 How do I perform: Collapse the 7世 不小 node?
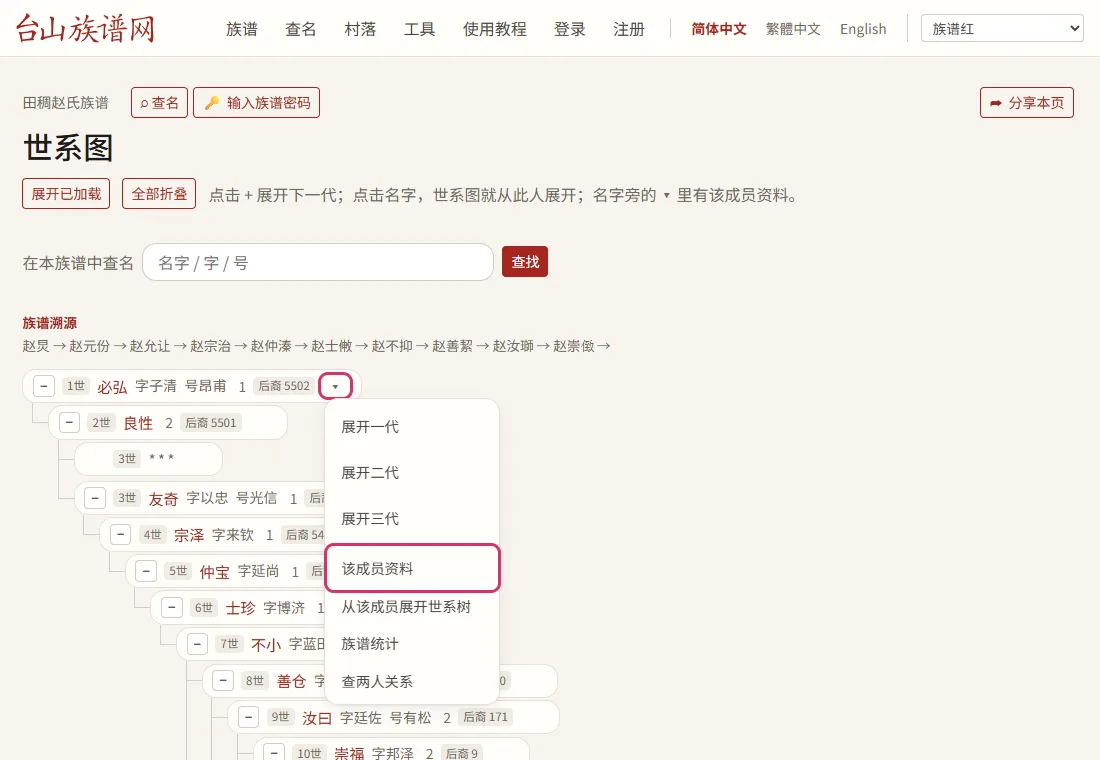coord(197,644)
